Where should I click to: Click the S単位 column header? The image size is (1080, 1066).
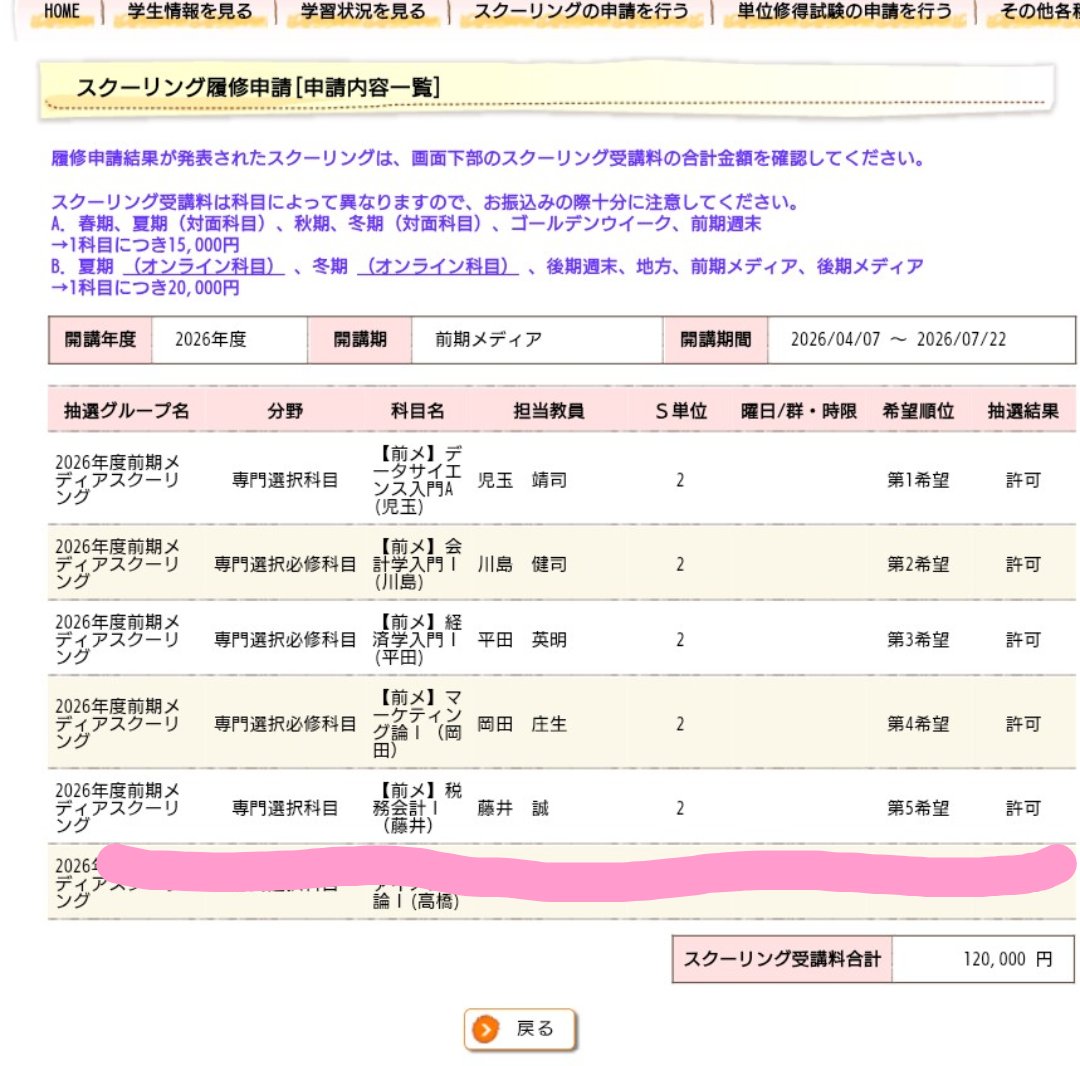tap(681, 411)
